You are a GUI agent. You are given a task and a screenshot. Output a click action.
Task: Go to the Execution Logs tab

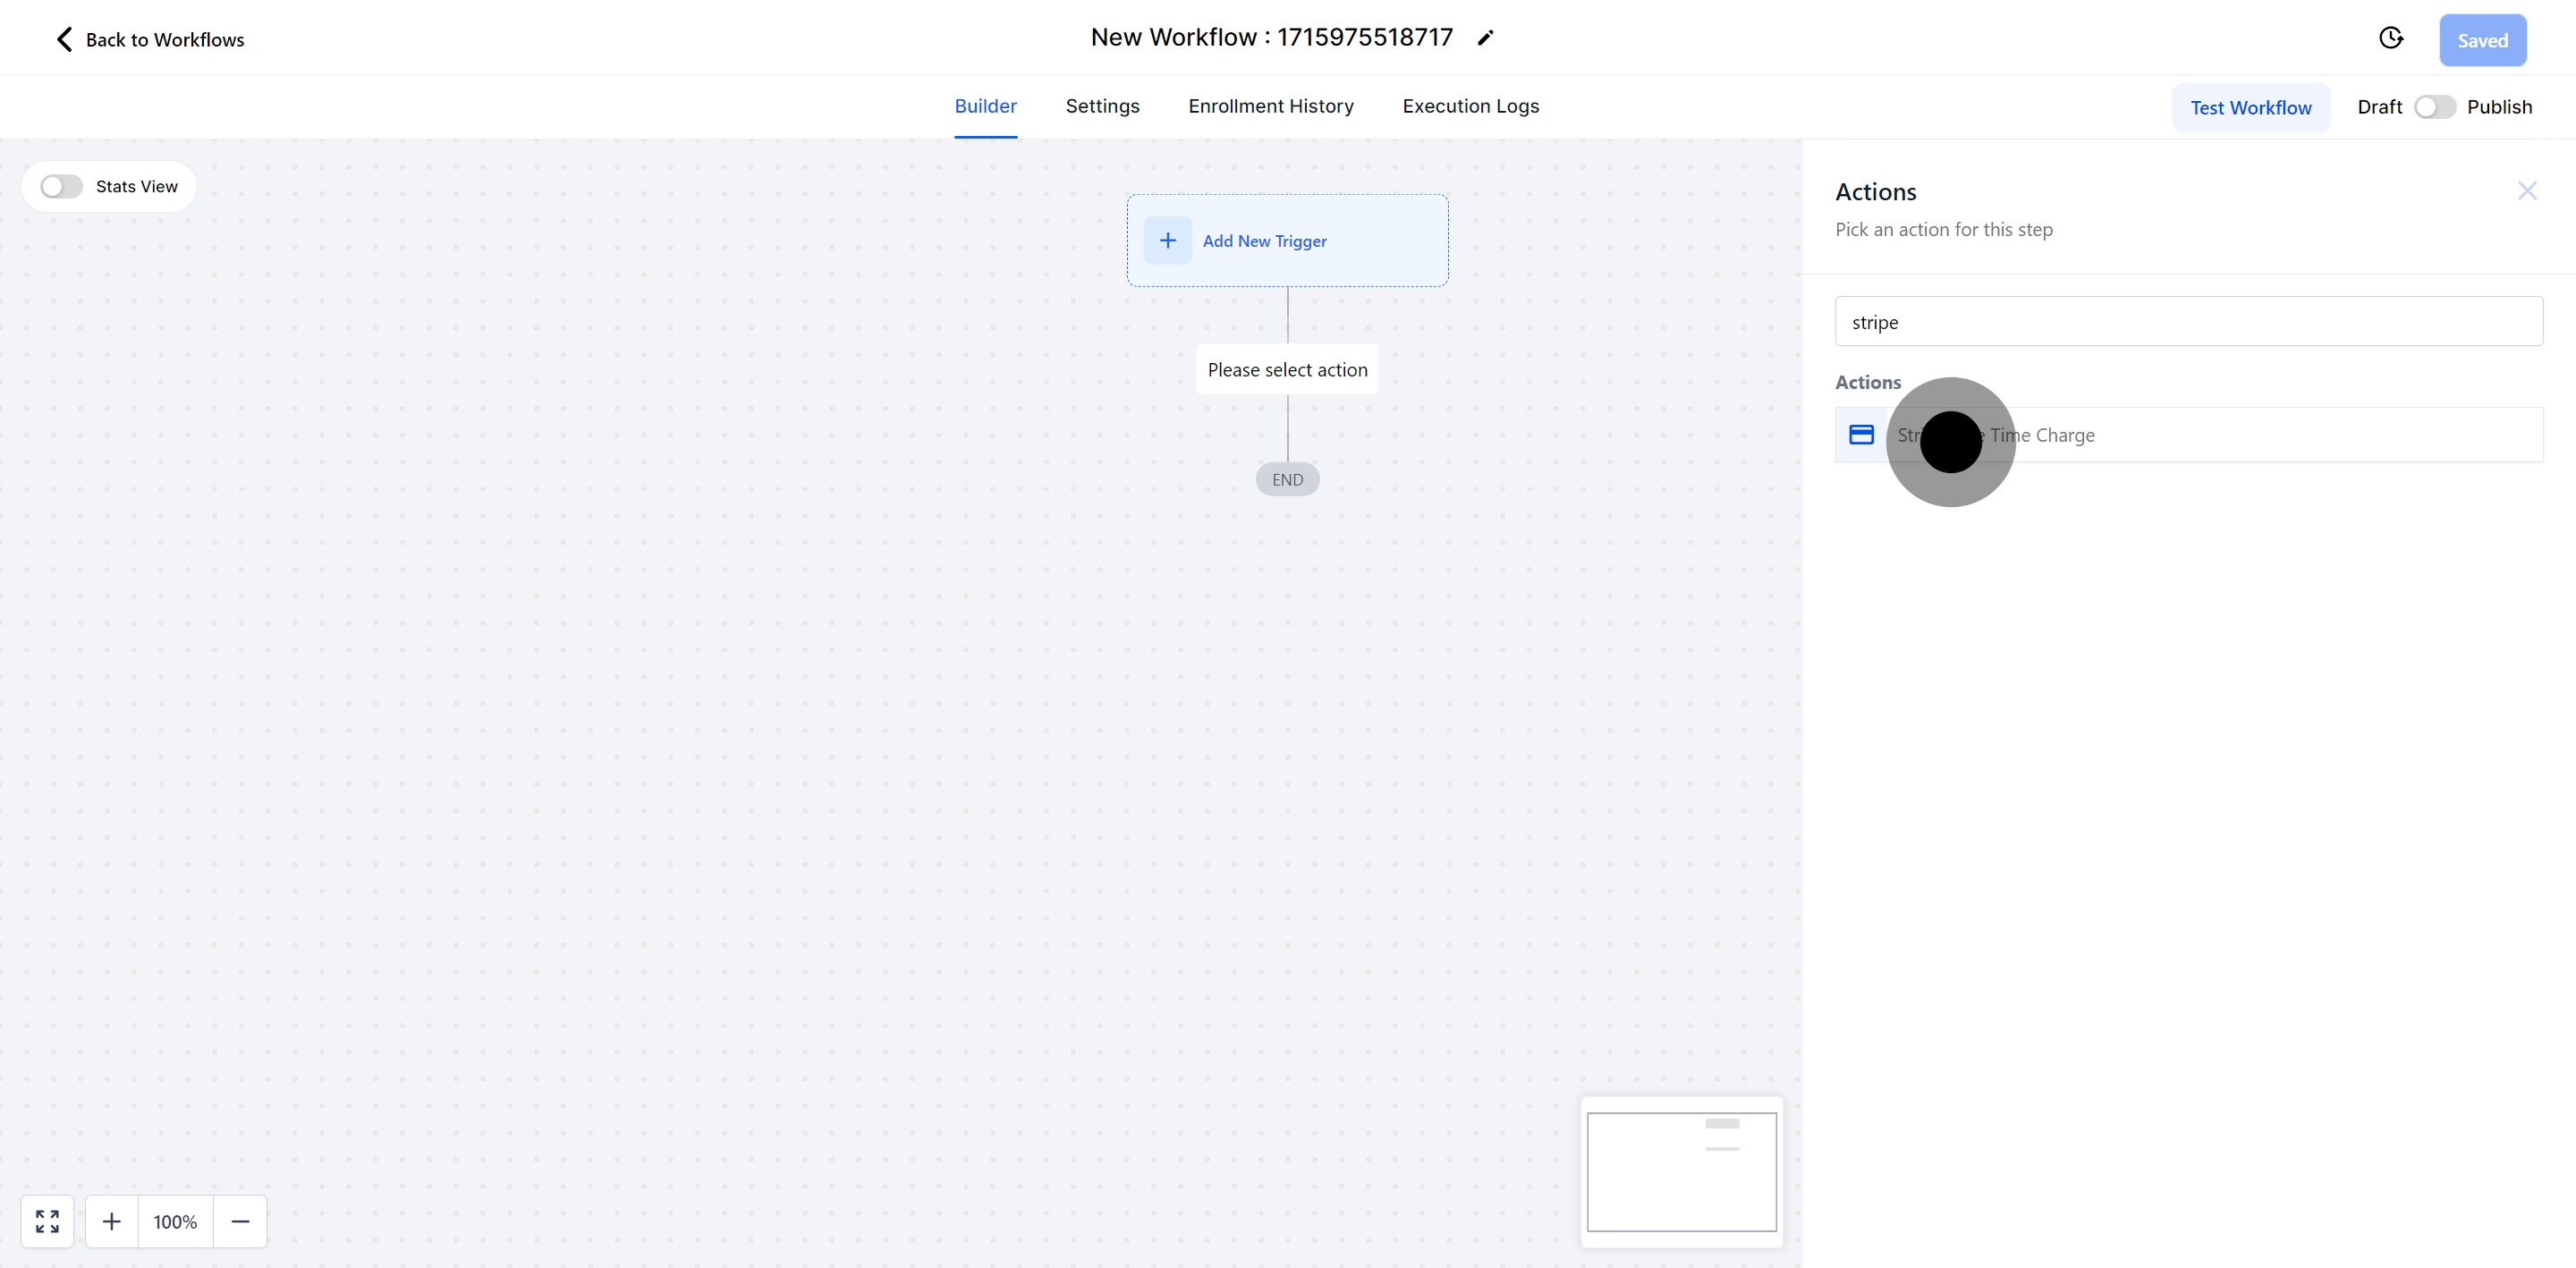point(1470,106)
